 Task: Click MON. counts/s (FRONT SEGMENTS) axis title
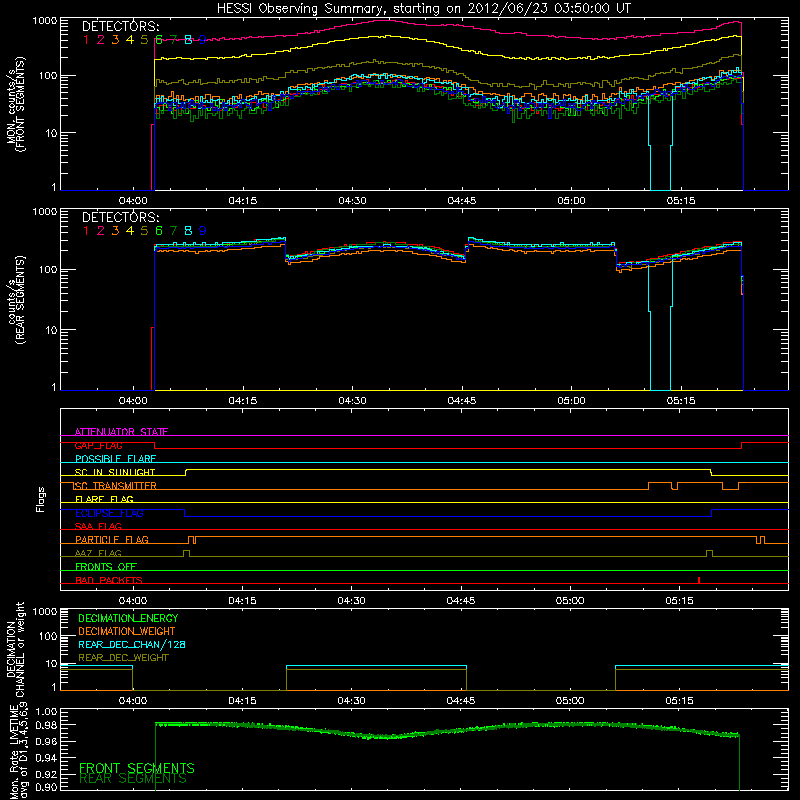click(15, 104)
